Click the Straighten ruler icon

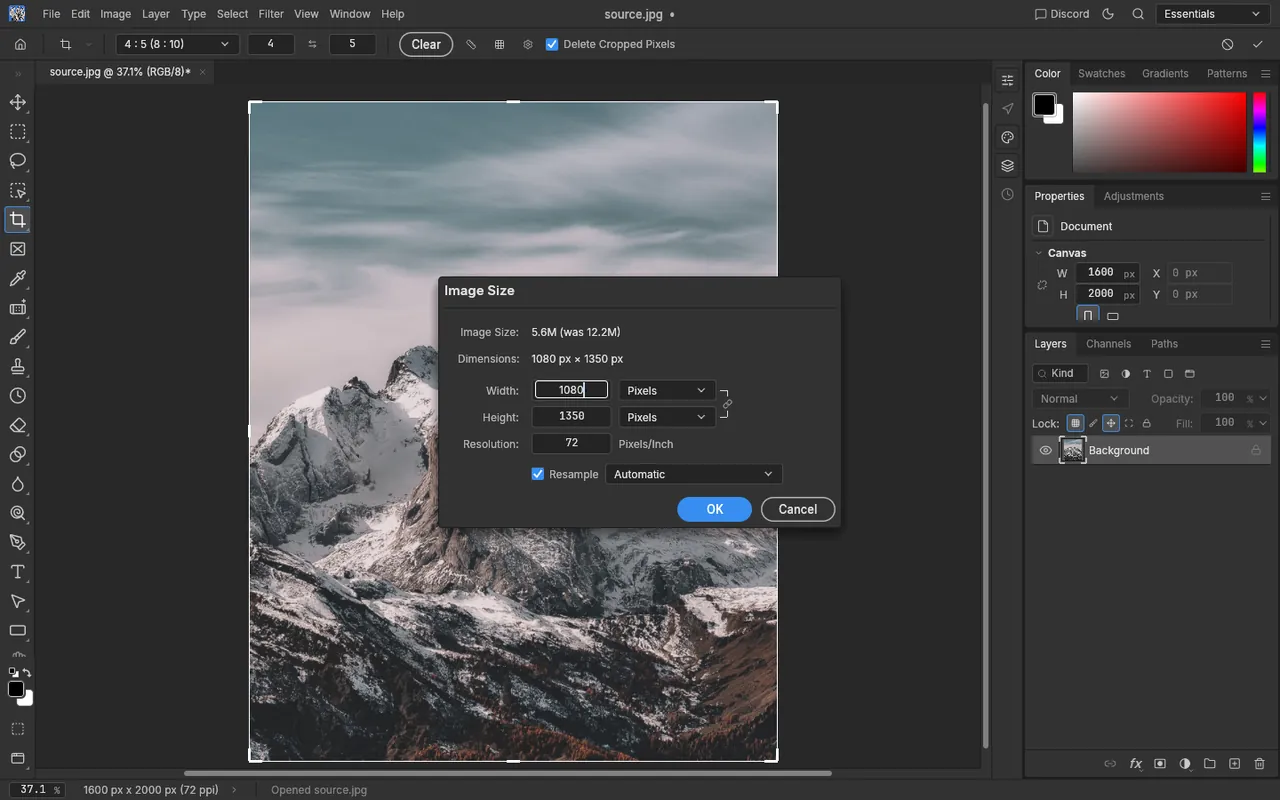pos(471,44)
